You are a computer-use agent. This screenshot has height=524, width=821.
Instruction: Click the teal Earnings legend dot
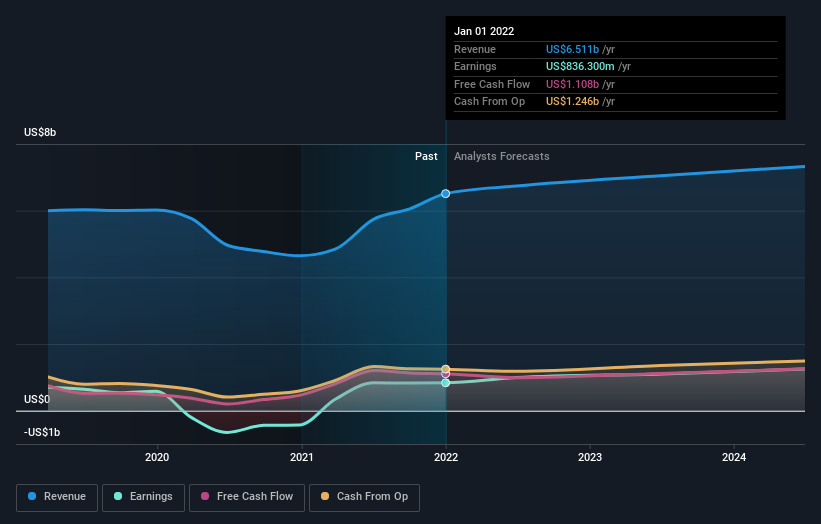118,496
